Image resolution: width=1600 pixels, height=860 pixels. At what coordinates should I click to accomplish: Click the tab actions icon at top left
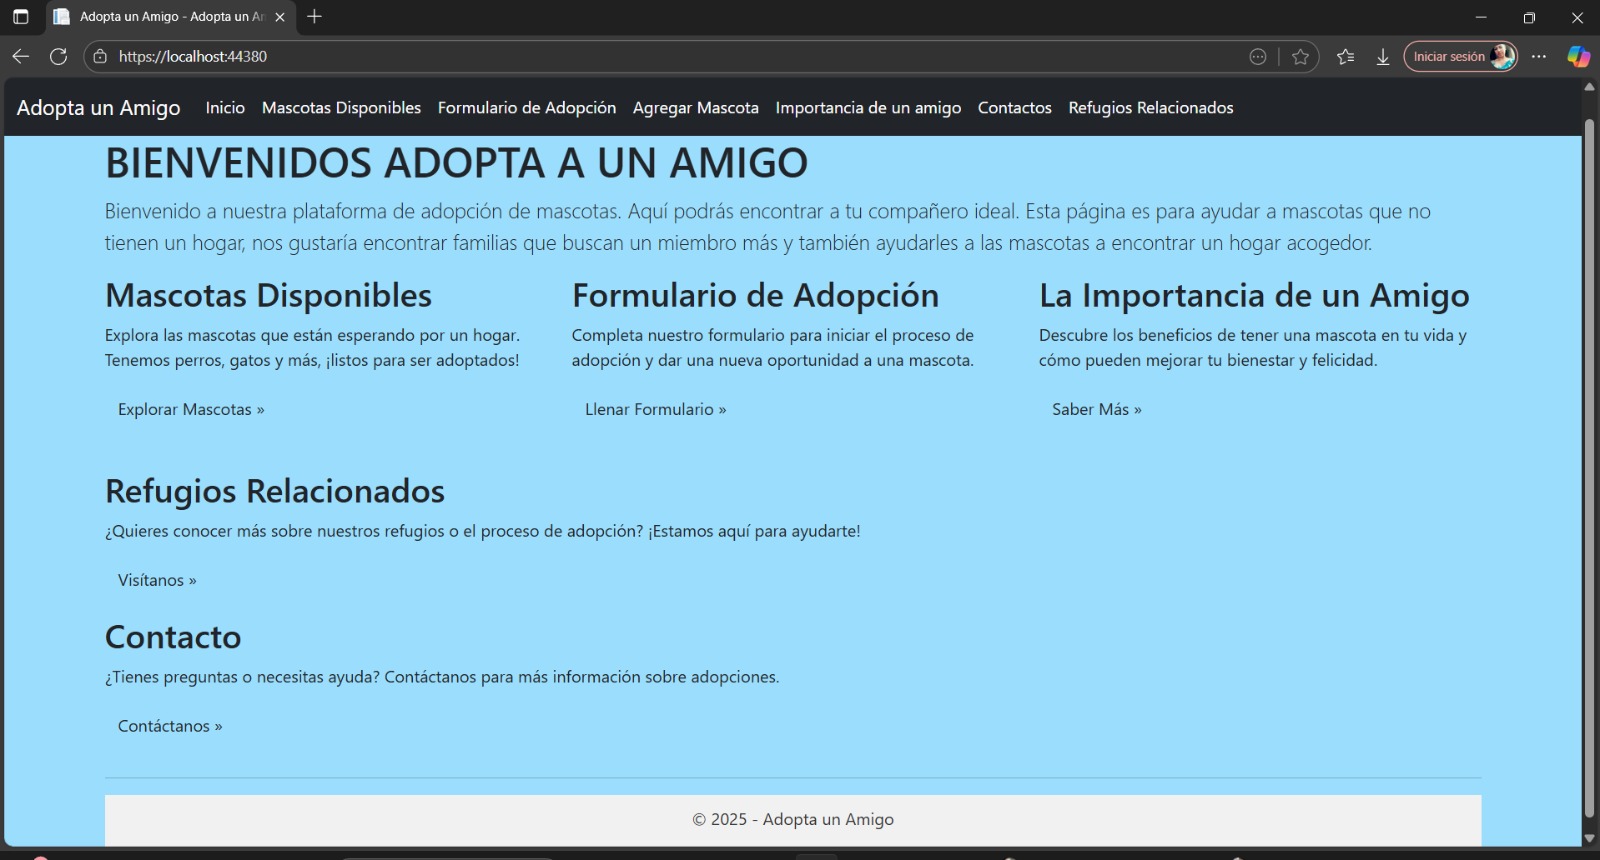(21, 17)
